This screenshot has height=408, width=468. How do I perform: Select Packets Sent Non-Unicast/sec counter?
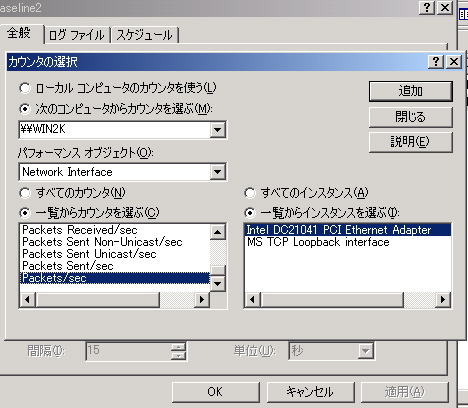(115, 242)
